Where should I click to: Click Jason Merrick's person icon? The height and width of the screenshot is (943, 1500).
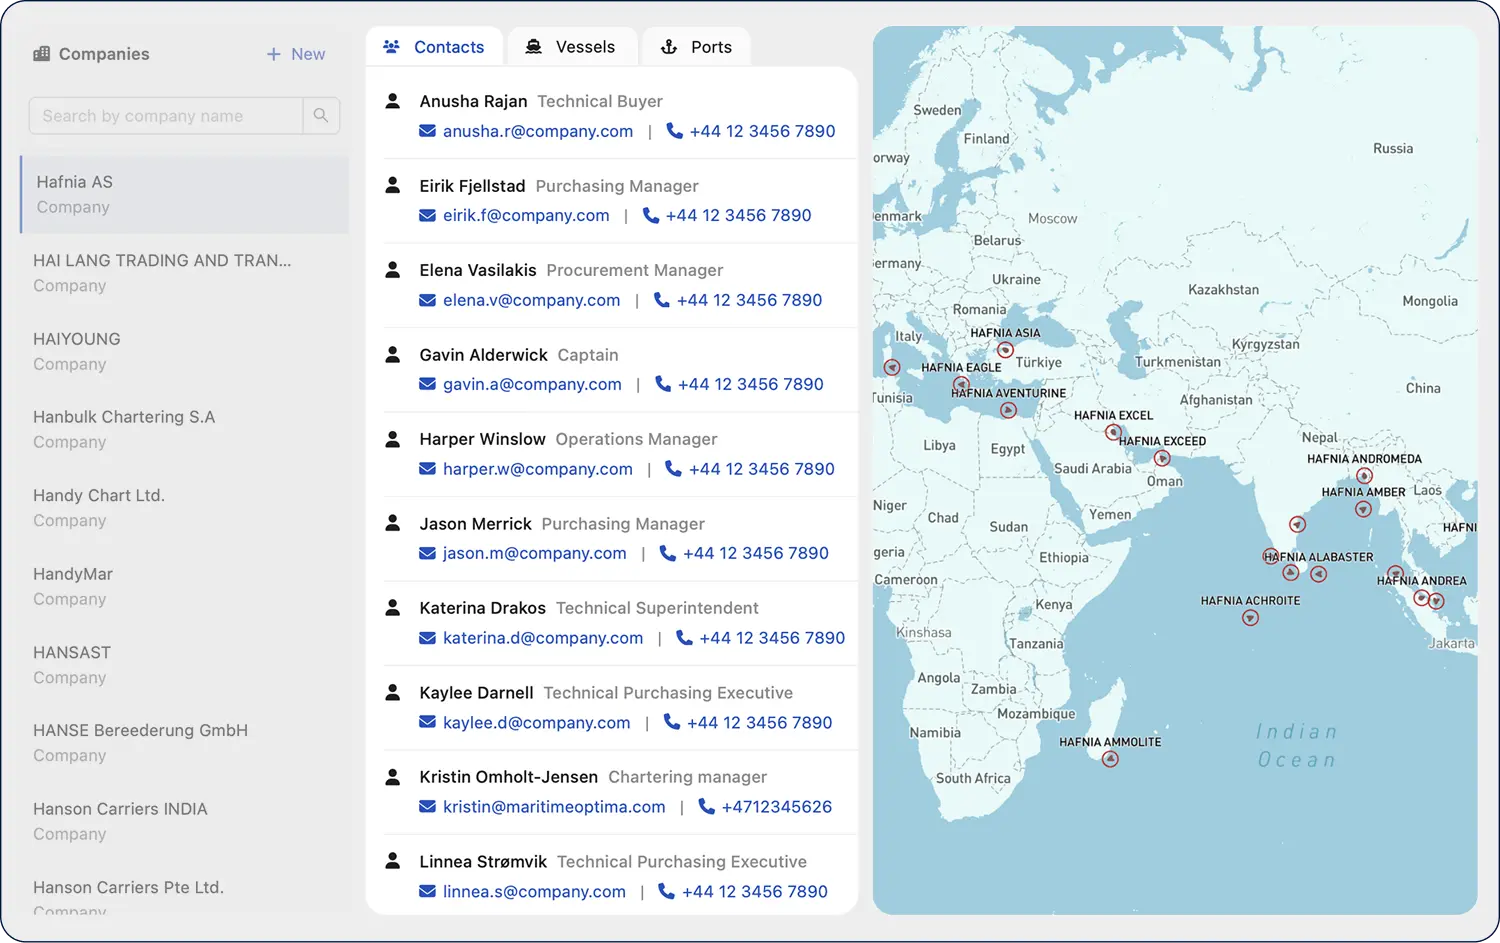(393, 523)
